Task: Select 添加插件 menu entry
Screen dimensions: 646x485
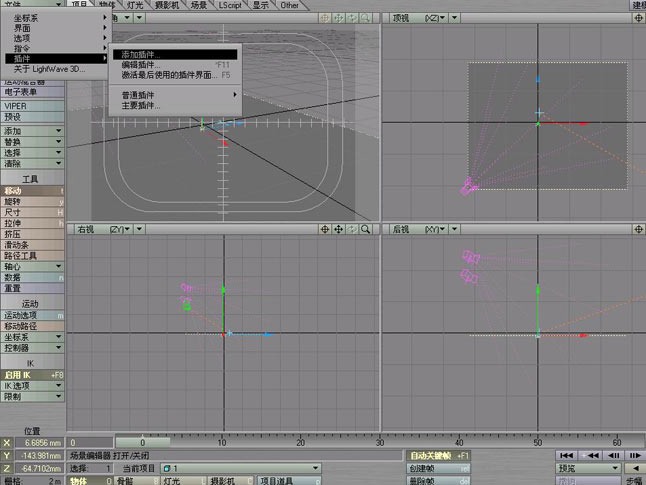Action: [175, 54]
